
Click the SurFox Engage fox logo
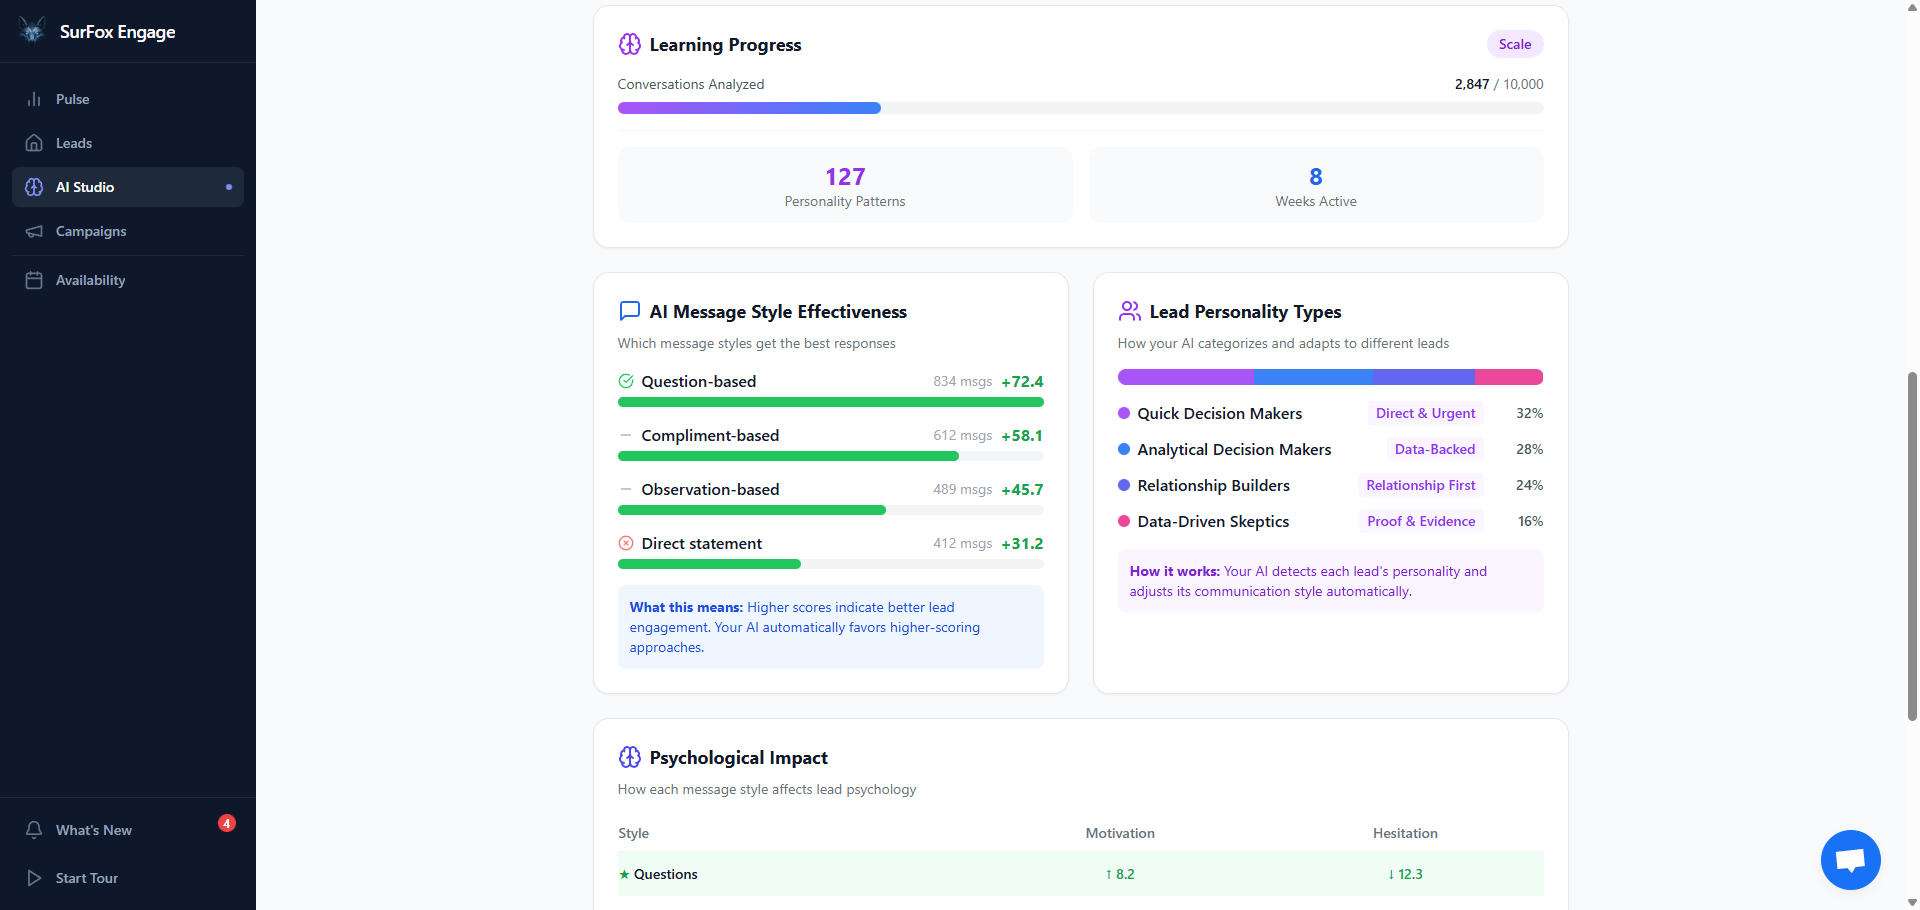coord(31,30)
